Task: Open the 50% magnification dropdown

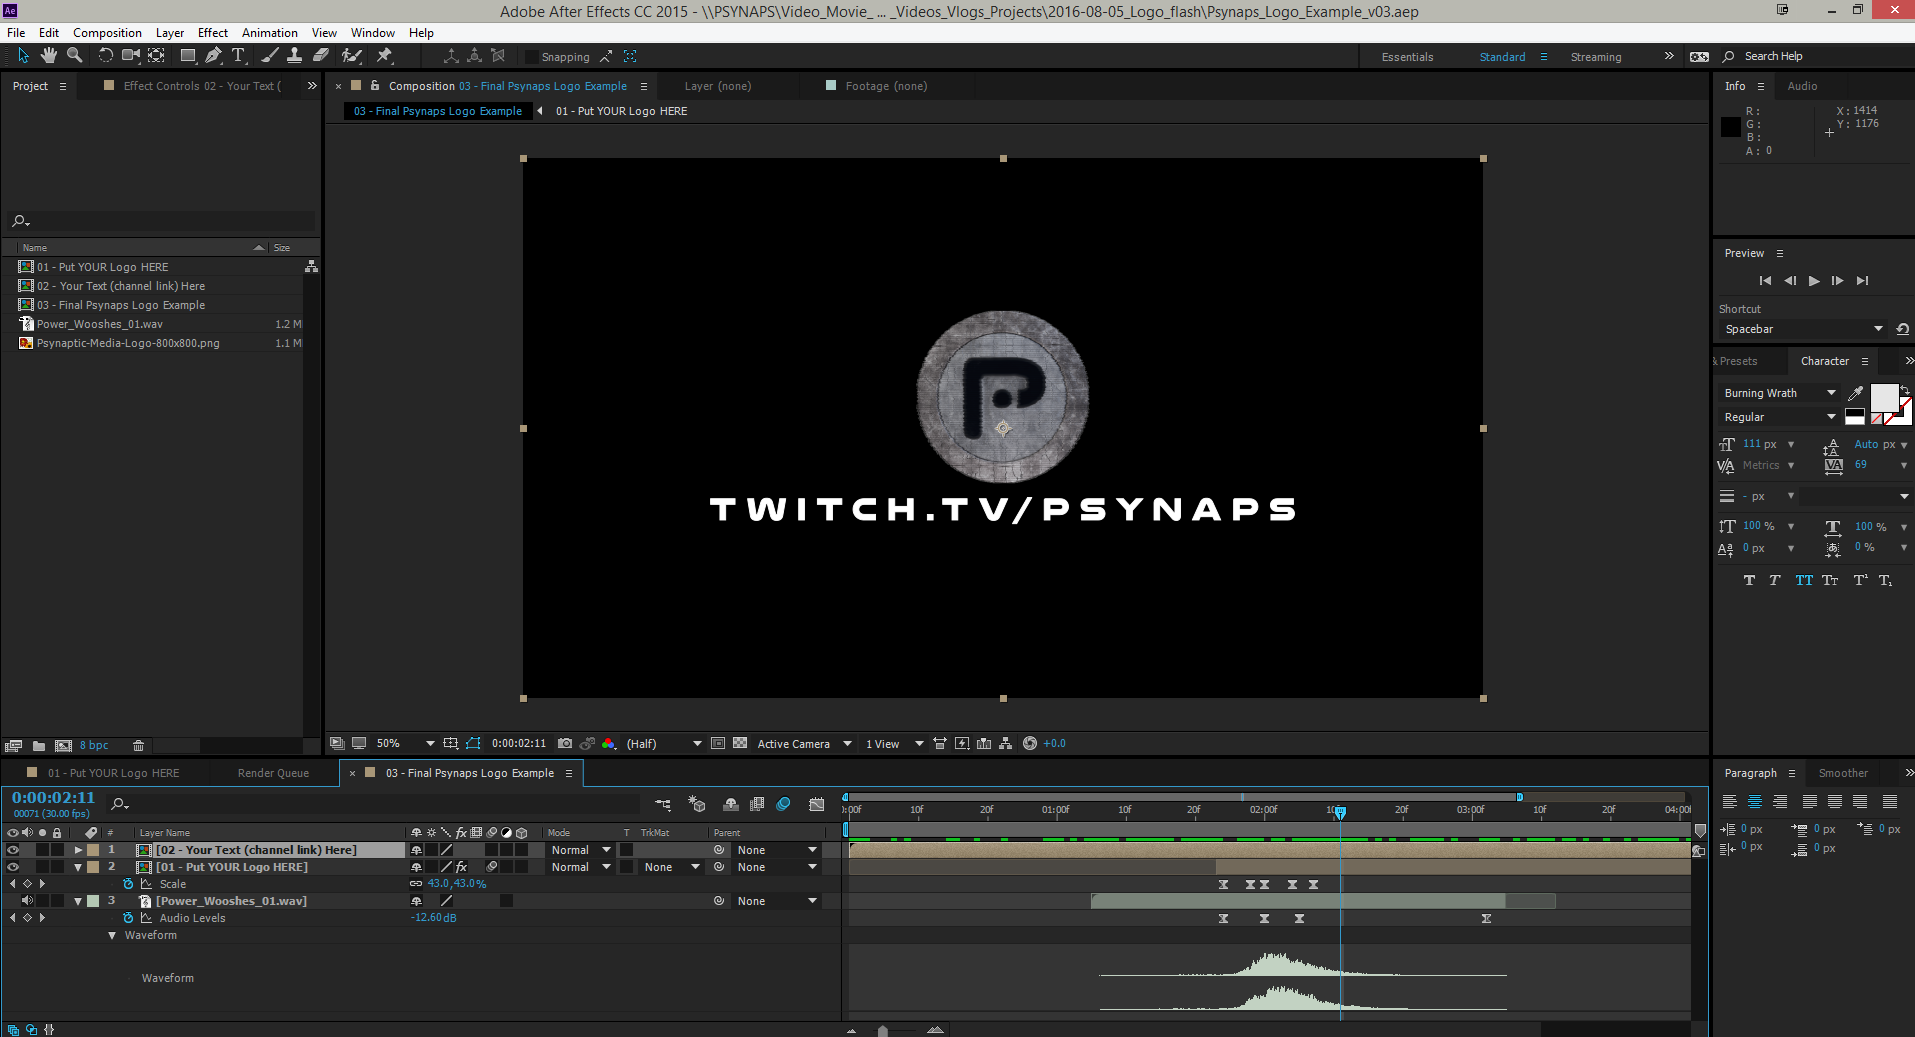Action: click(405, 743)
